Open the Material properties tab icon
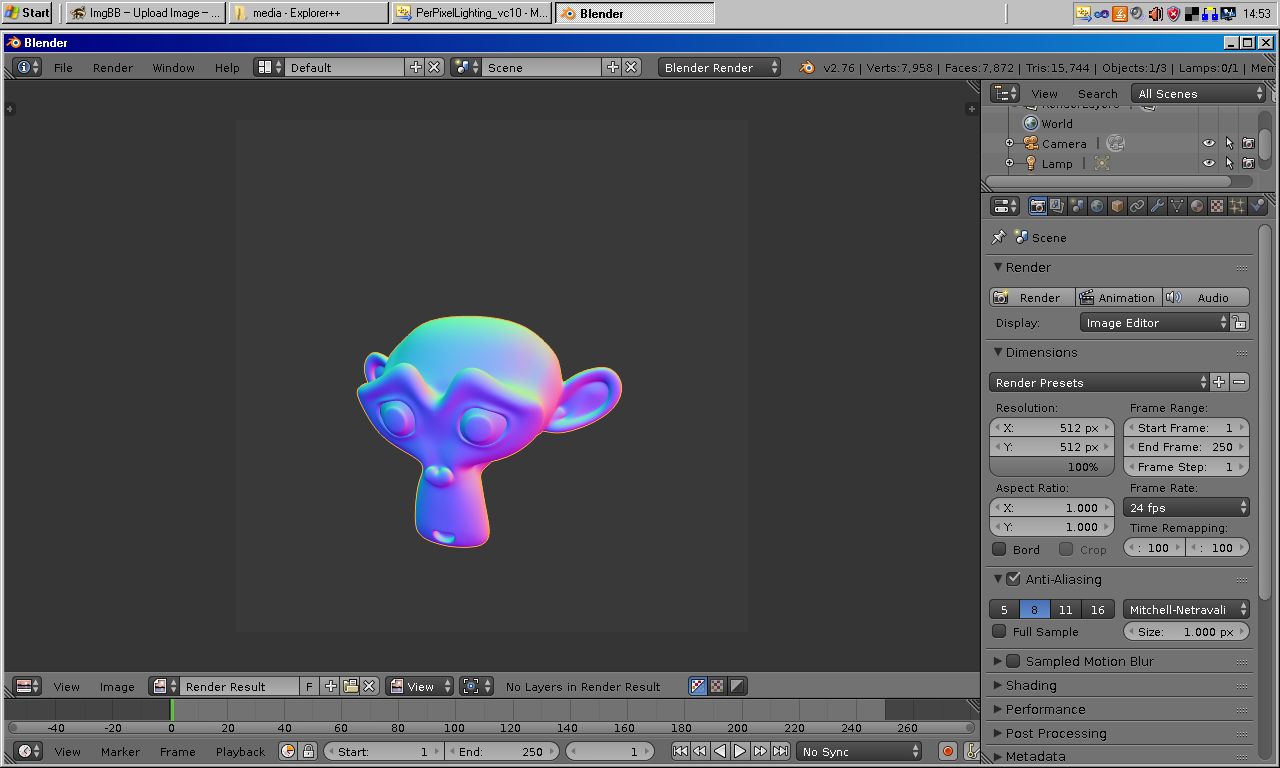1280x768 pixels. (x=1197, y=206)
